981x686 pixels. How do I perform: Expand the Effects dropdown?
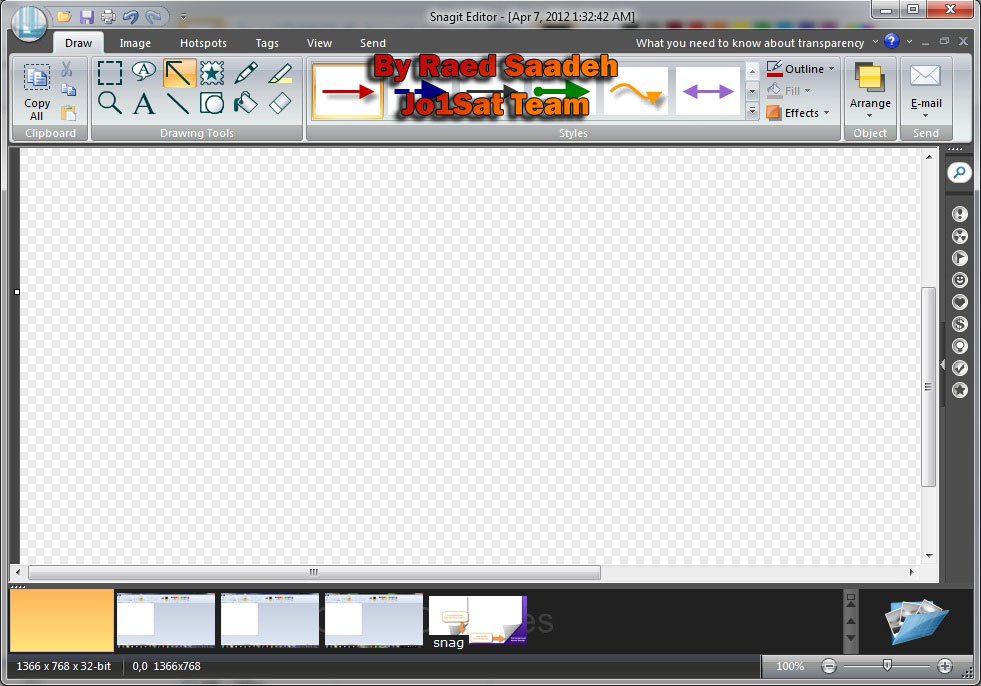[x=799, y=113]
